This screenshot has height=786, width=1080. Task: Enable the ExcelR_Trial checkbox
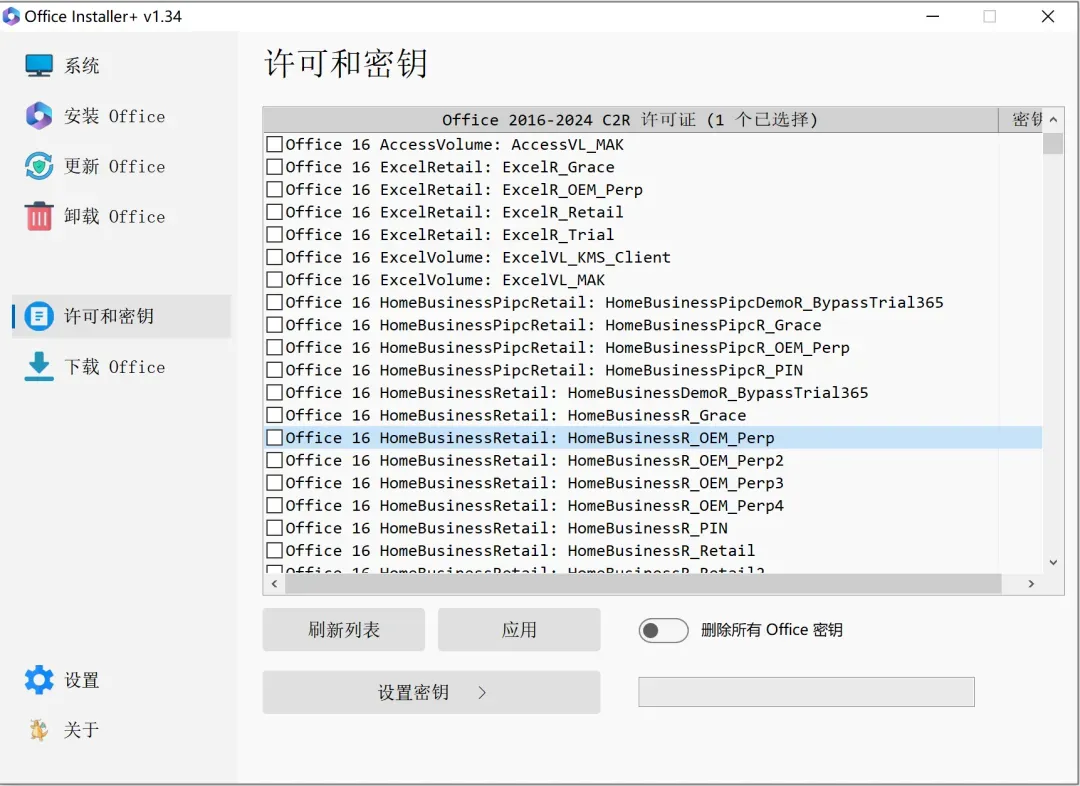click(x=274, y=234)
